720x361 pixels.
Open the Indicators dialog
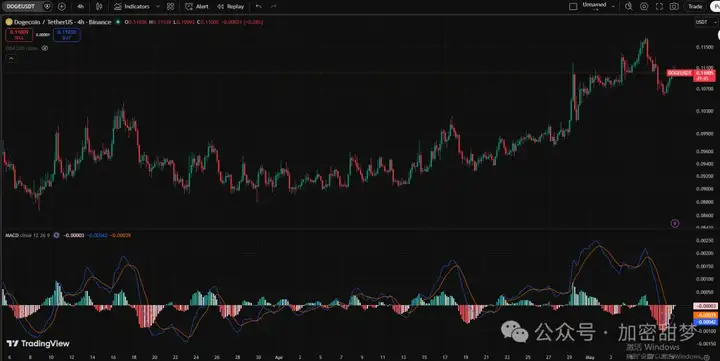132,6
